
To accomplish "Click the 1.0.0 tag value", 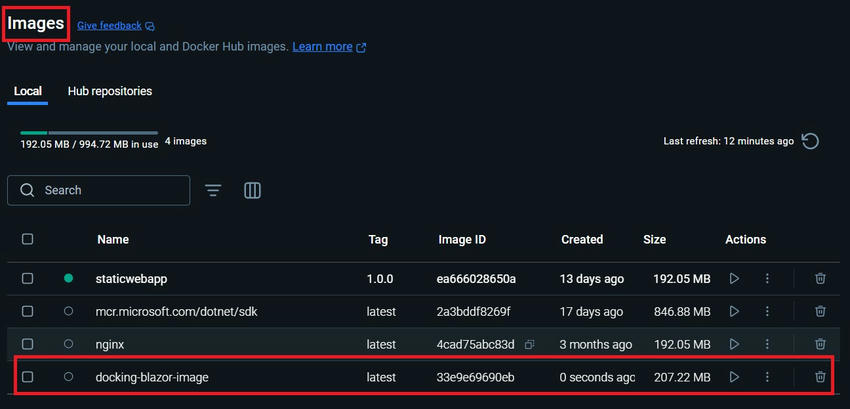I will [380, 279].
